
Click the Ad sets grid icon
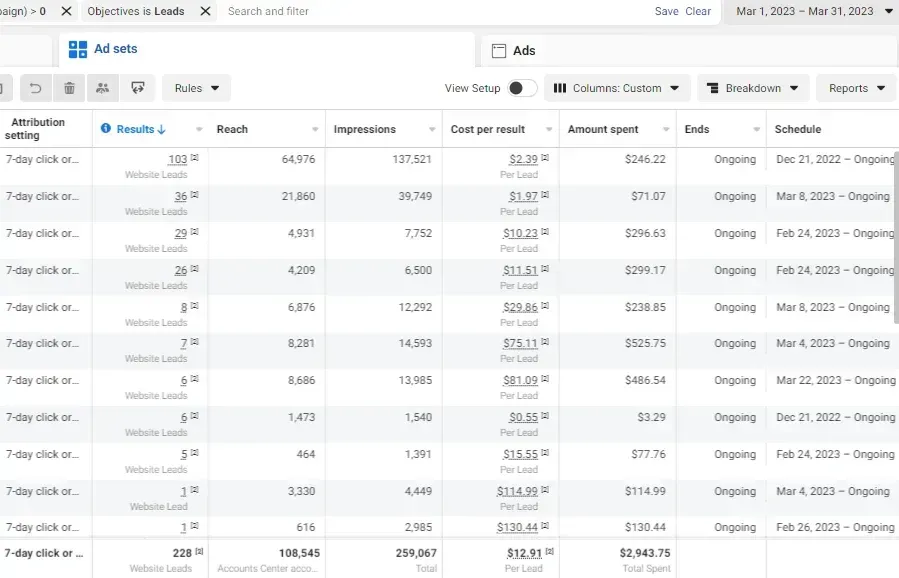78,49
